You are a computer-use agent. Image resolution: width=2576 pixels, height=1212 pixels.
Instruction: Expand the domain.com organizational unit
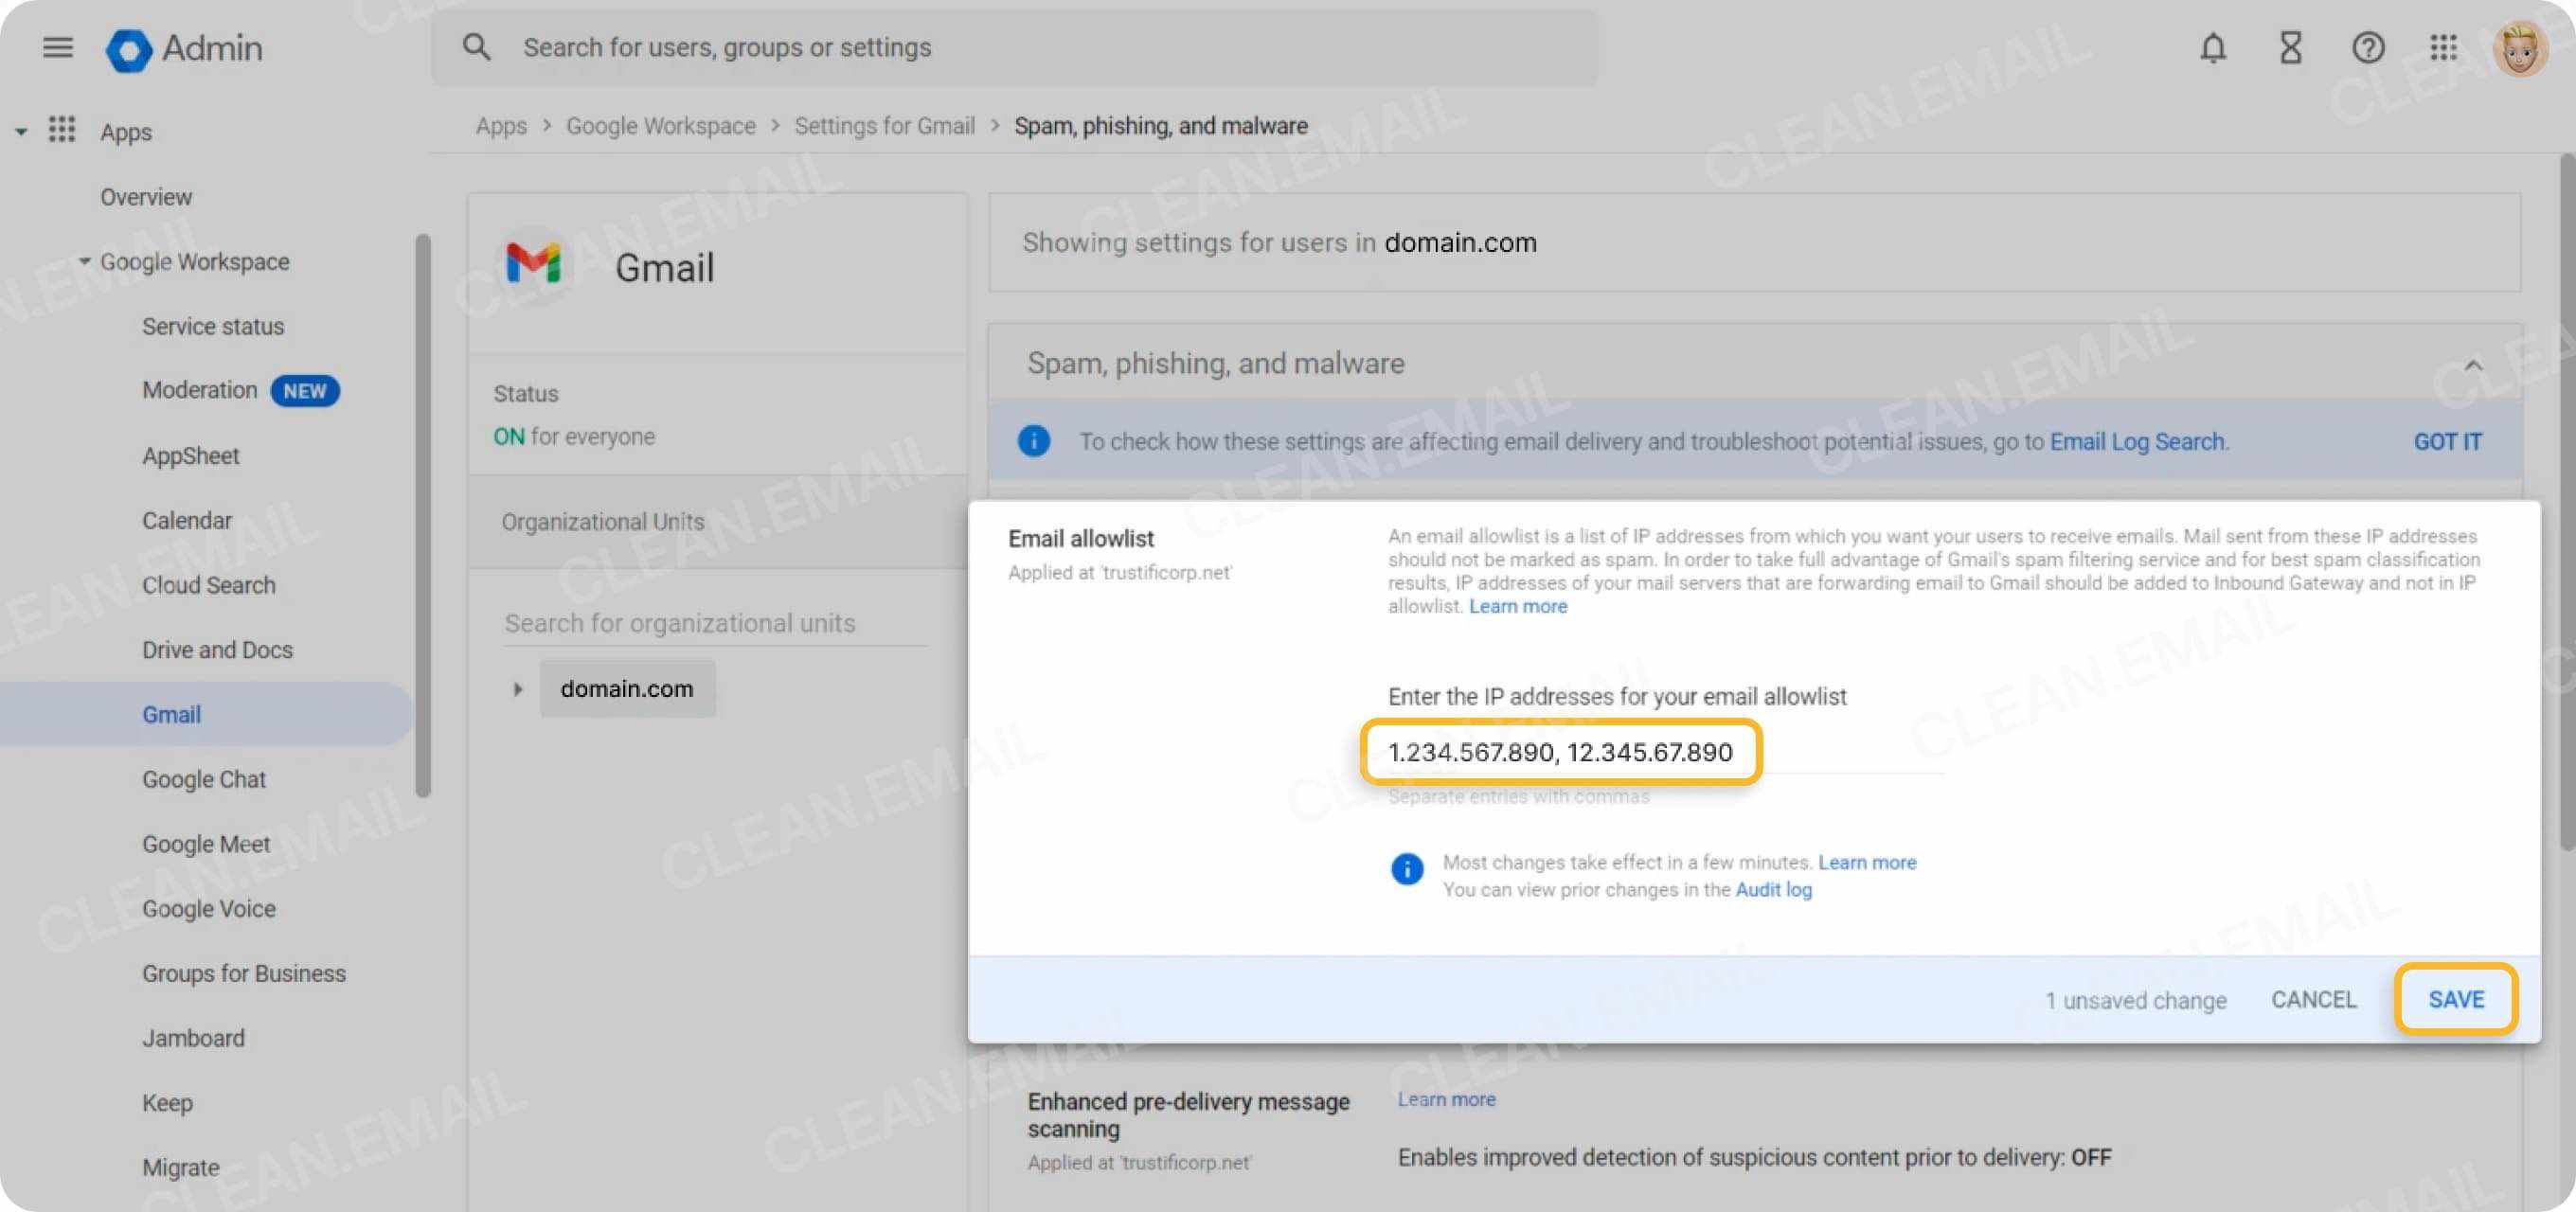click(x=518, y=688)
